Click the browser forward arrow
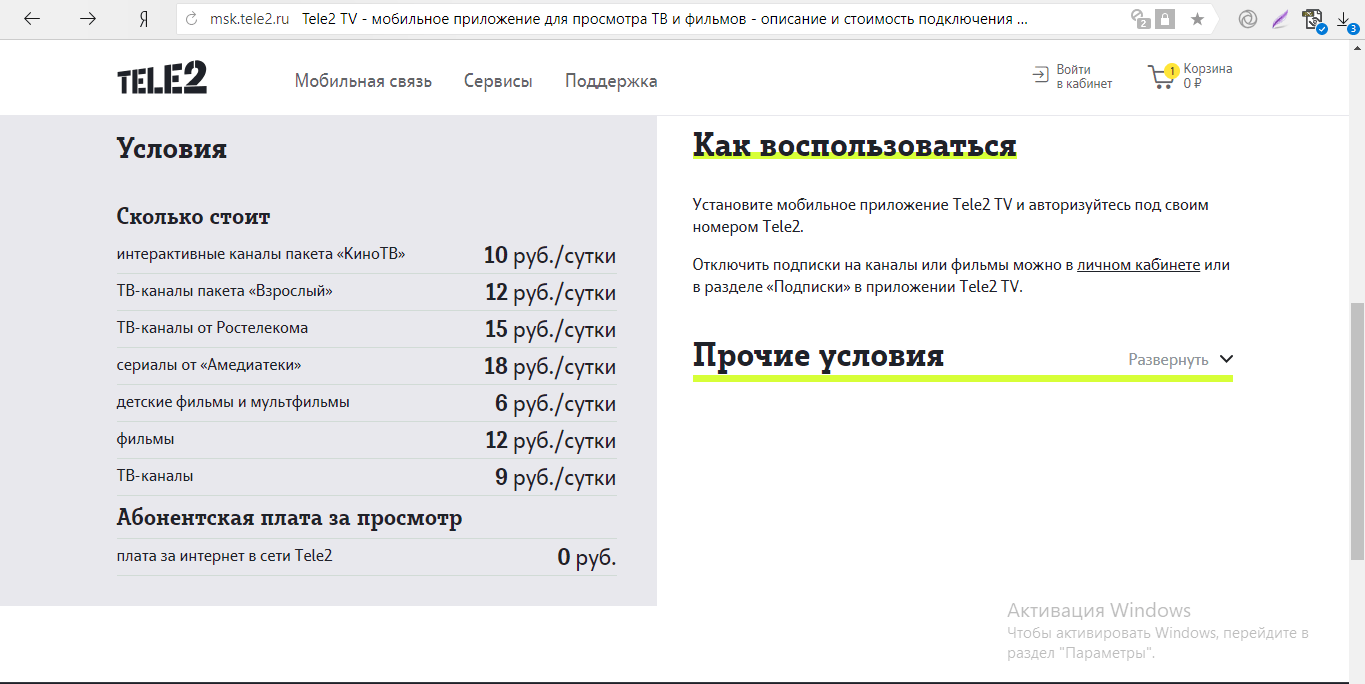1365x684 pixels. (88, 19)
